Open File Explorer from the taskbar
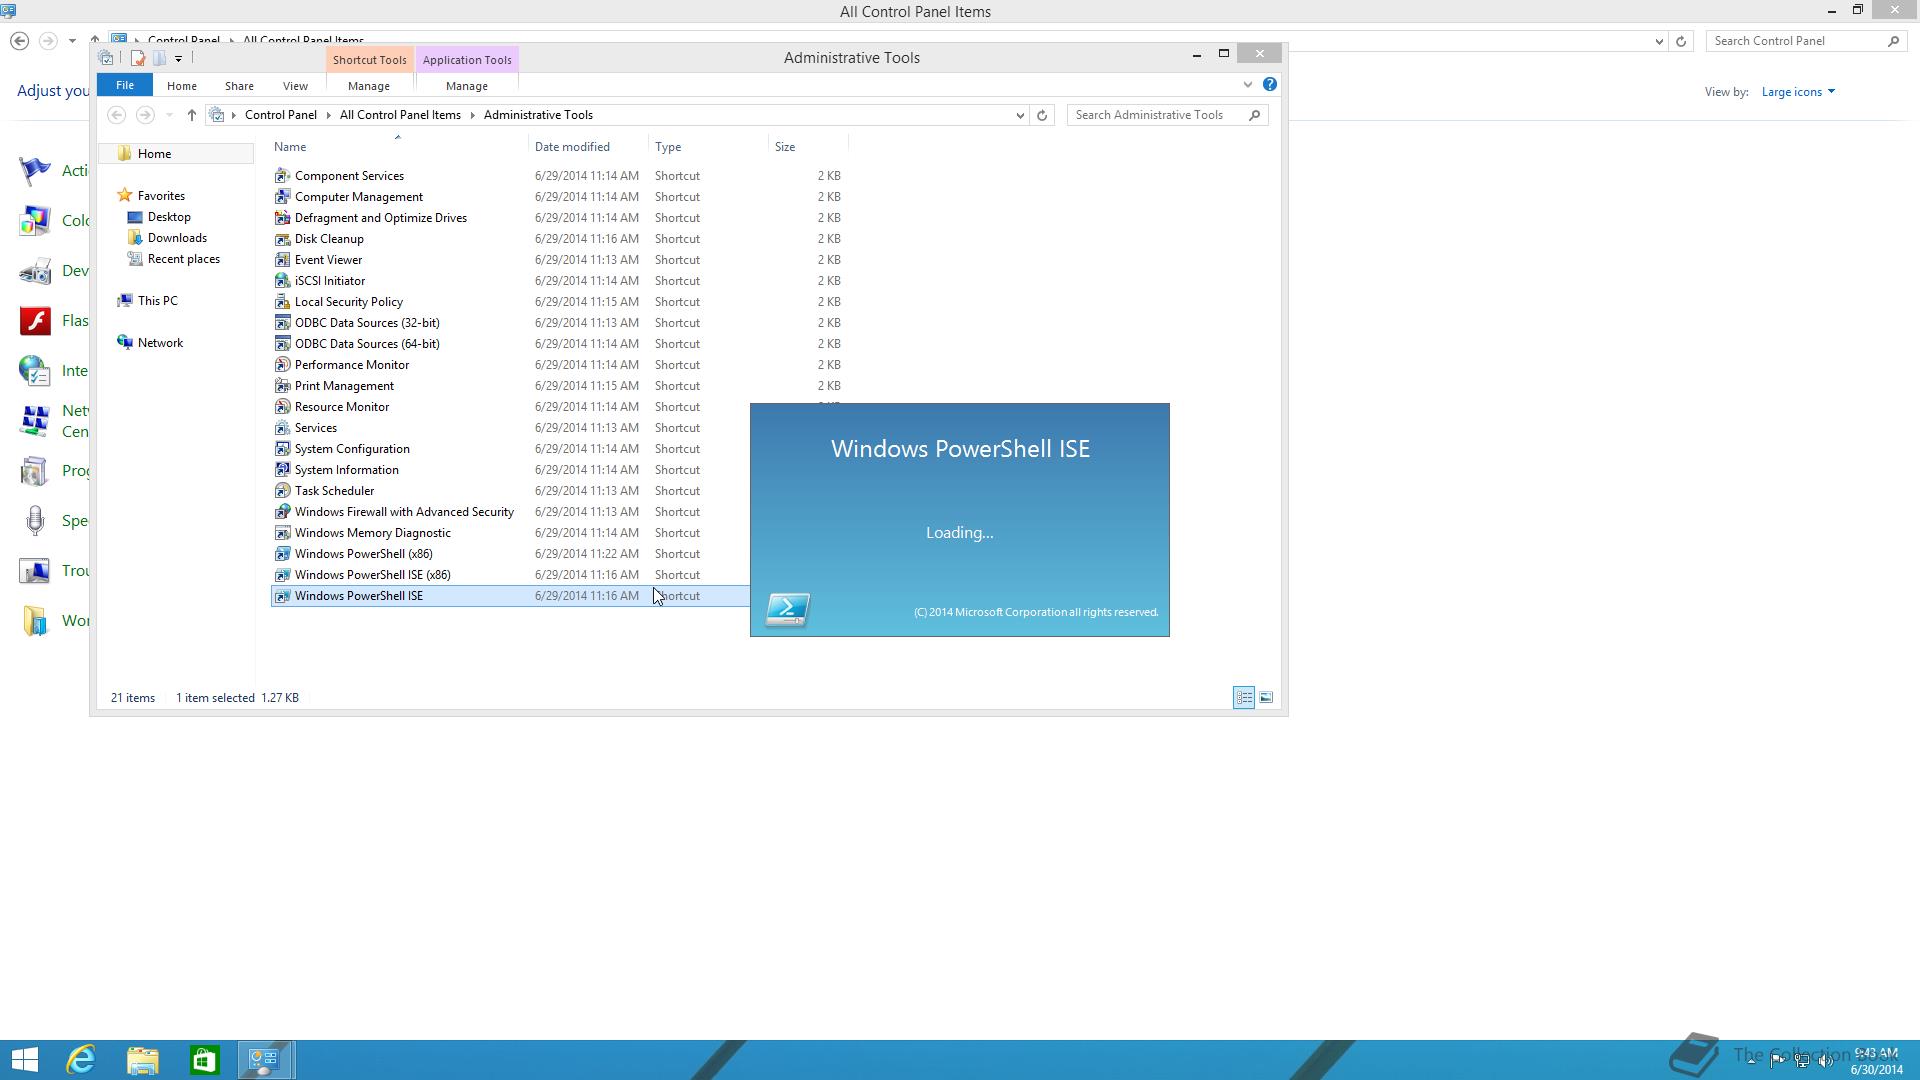 coord(143,1060)
